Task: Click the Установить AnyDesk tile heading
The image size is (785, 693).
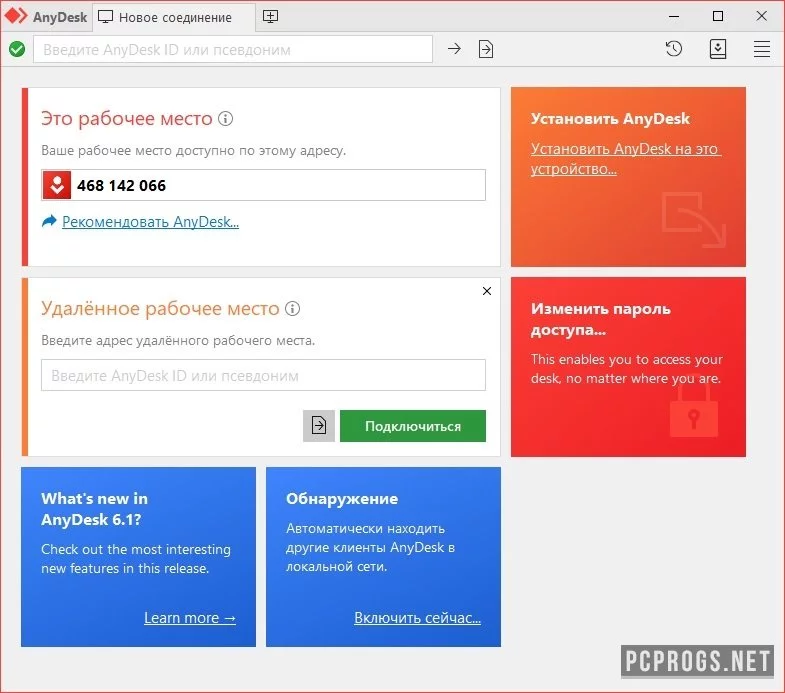Action: click(610, 119)
